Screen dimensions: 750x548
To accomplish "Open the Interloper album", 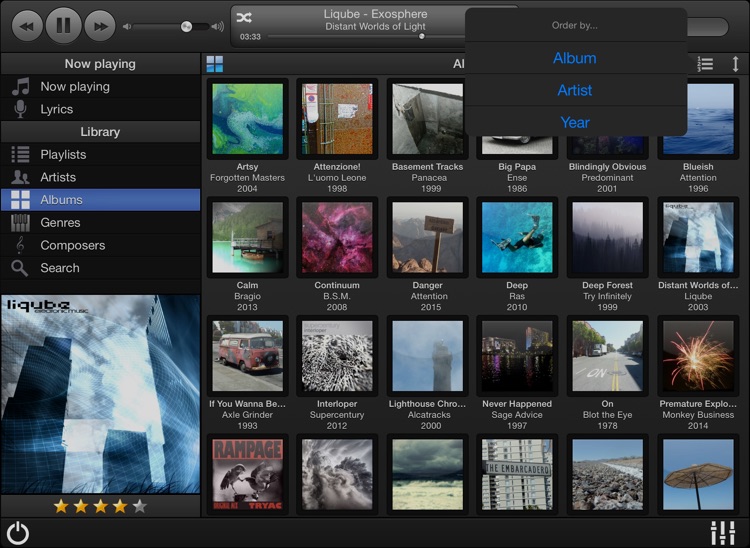I will (x=337, y=356).
